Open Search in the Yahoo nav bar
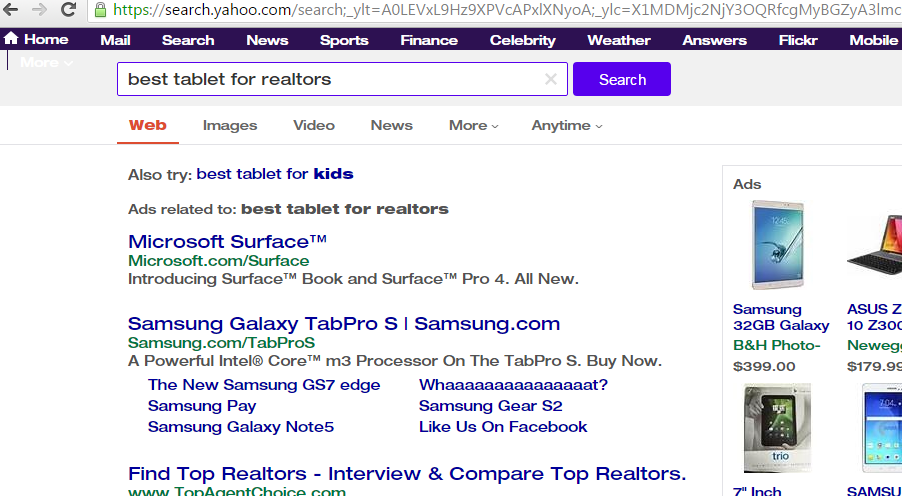This screenshot has width=902, height=496. 188,40
